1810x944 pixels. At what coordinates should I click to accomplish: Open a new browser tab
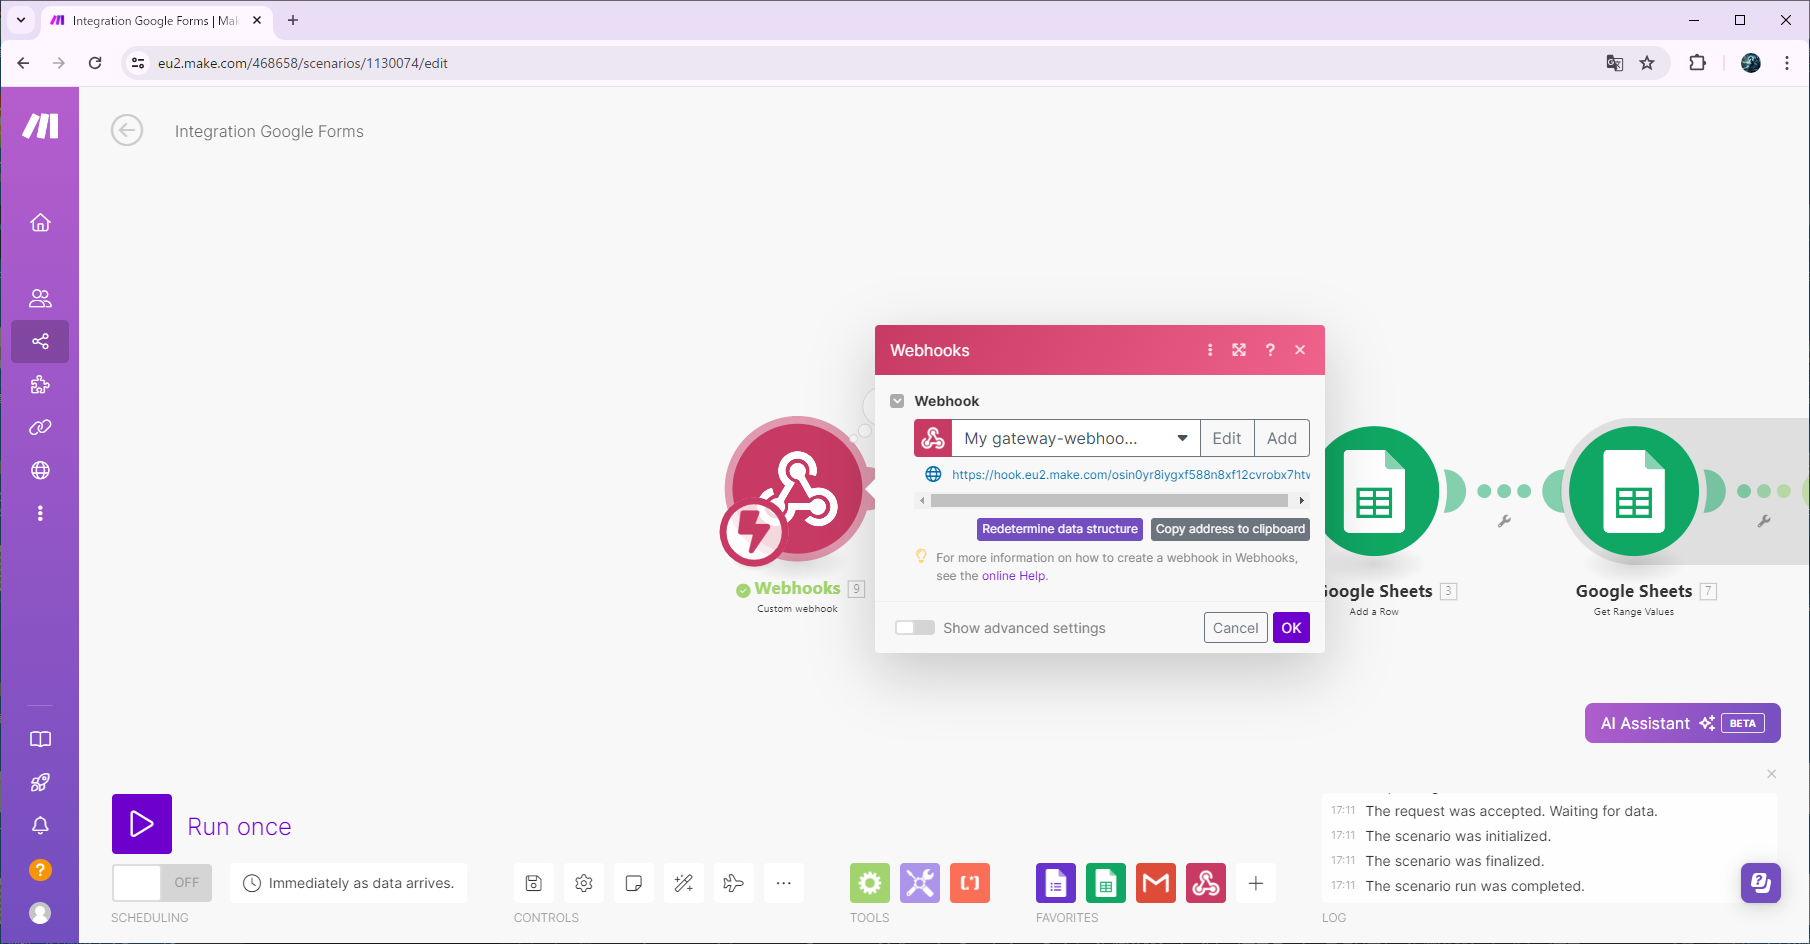click(x=293, y=20)
